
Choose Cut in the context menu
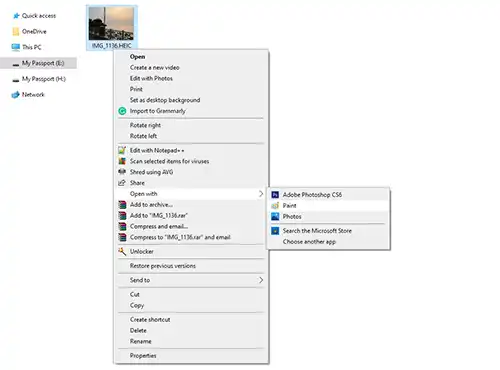click(x=191, y=294)
